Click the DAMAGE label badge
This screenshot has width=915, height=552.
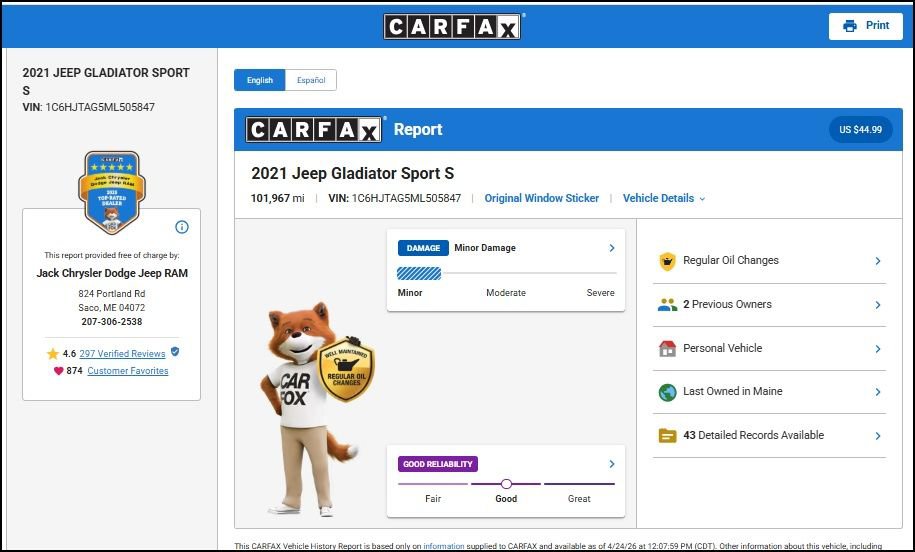click(423, 248)
